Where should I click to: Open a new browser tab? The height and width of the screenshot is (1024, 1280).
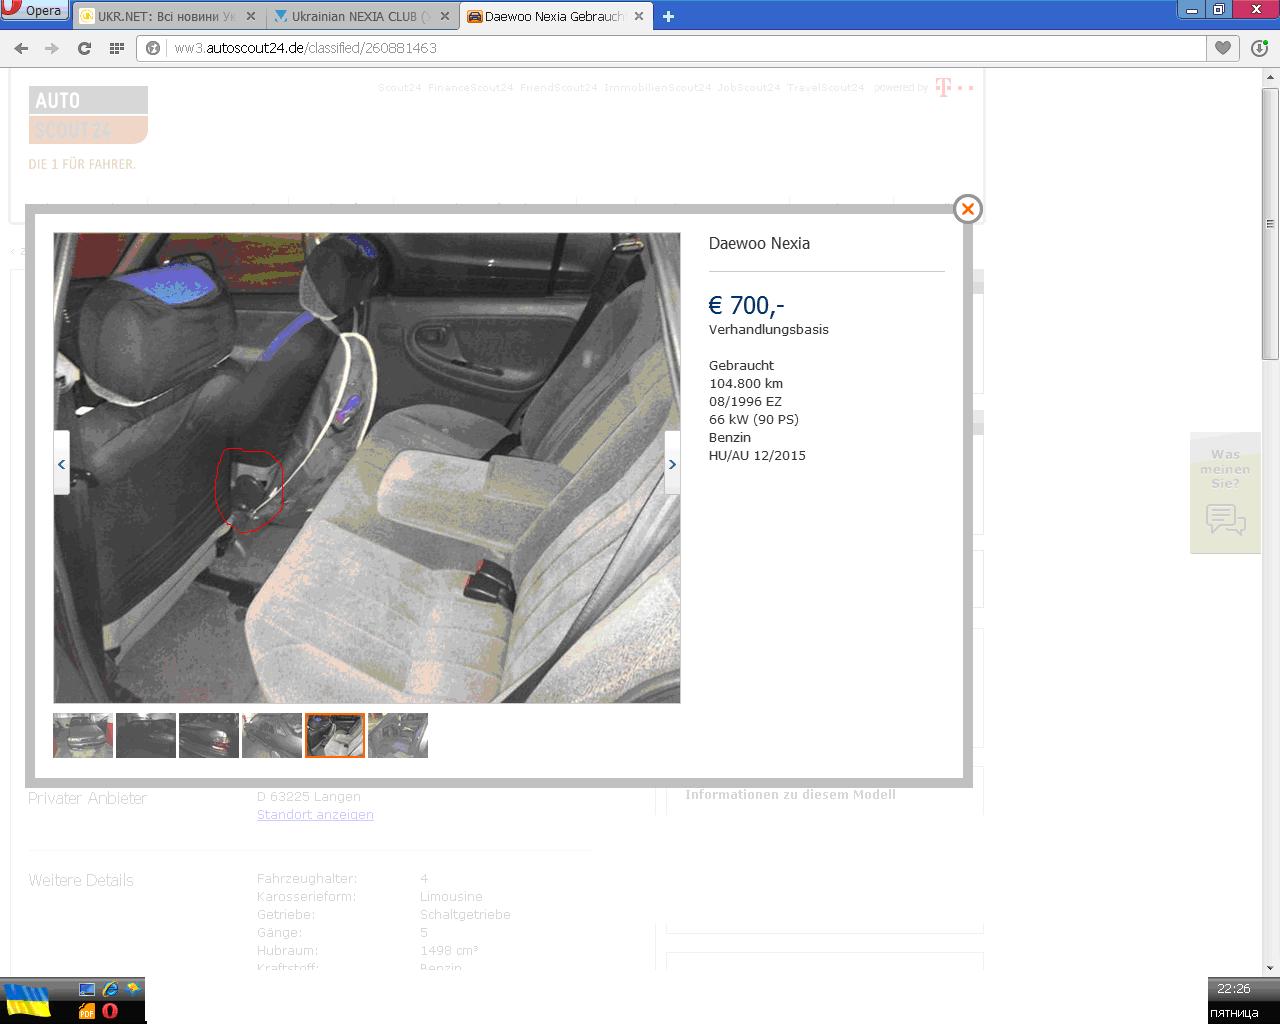pyautogui.click(x=668, y=16)
